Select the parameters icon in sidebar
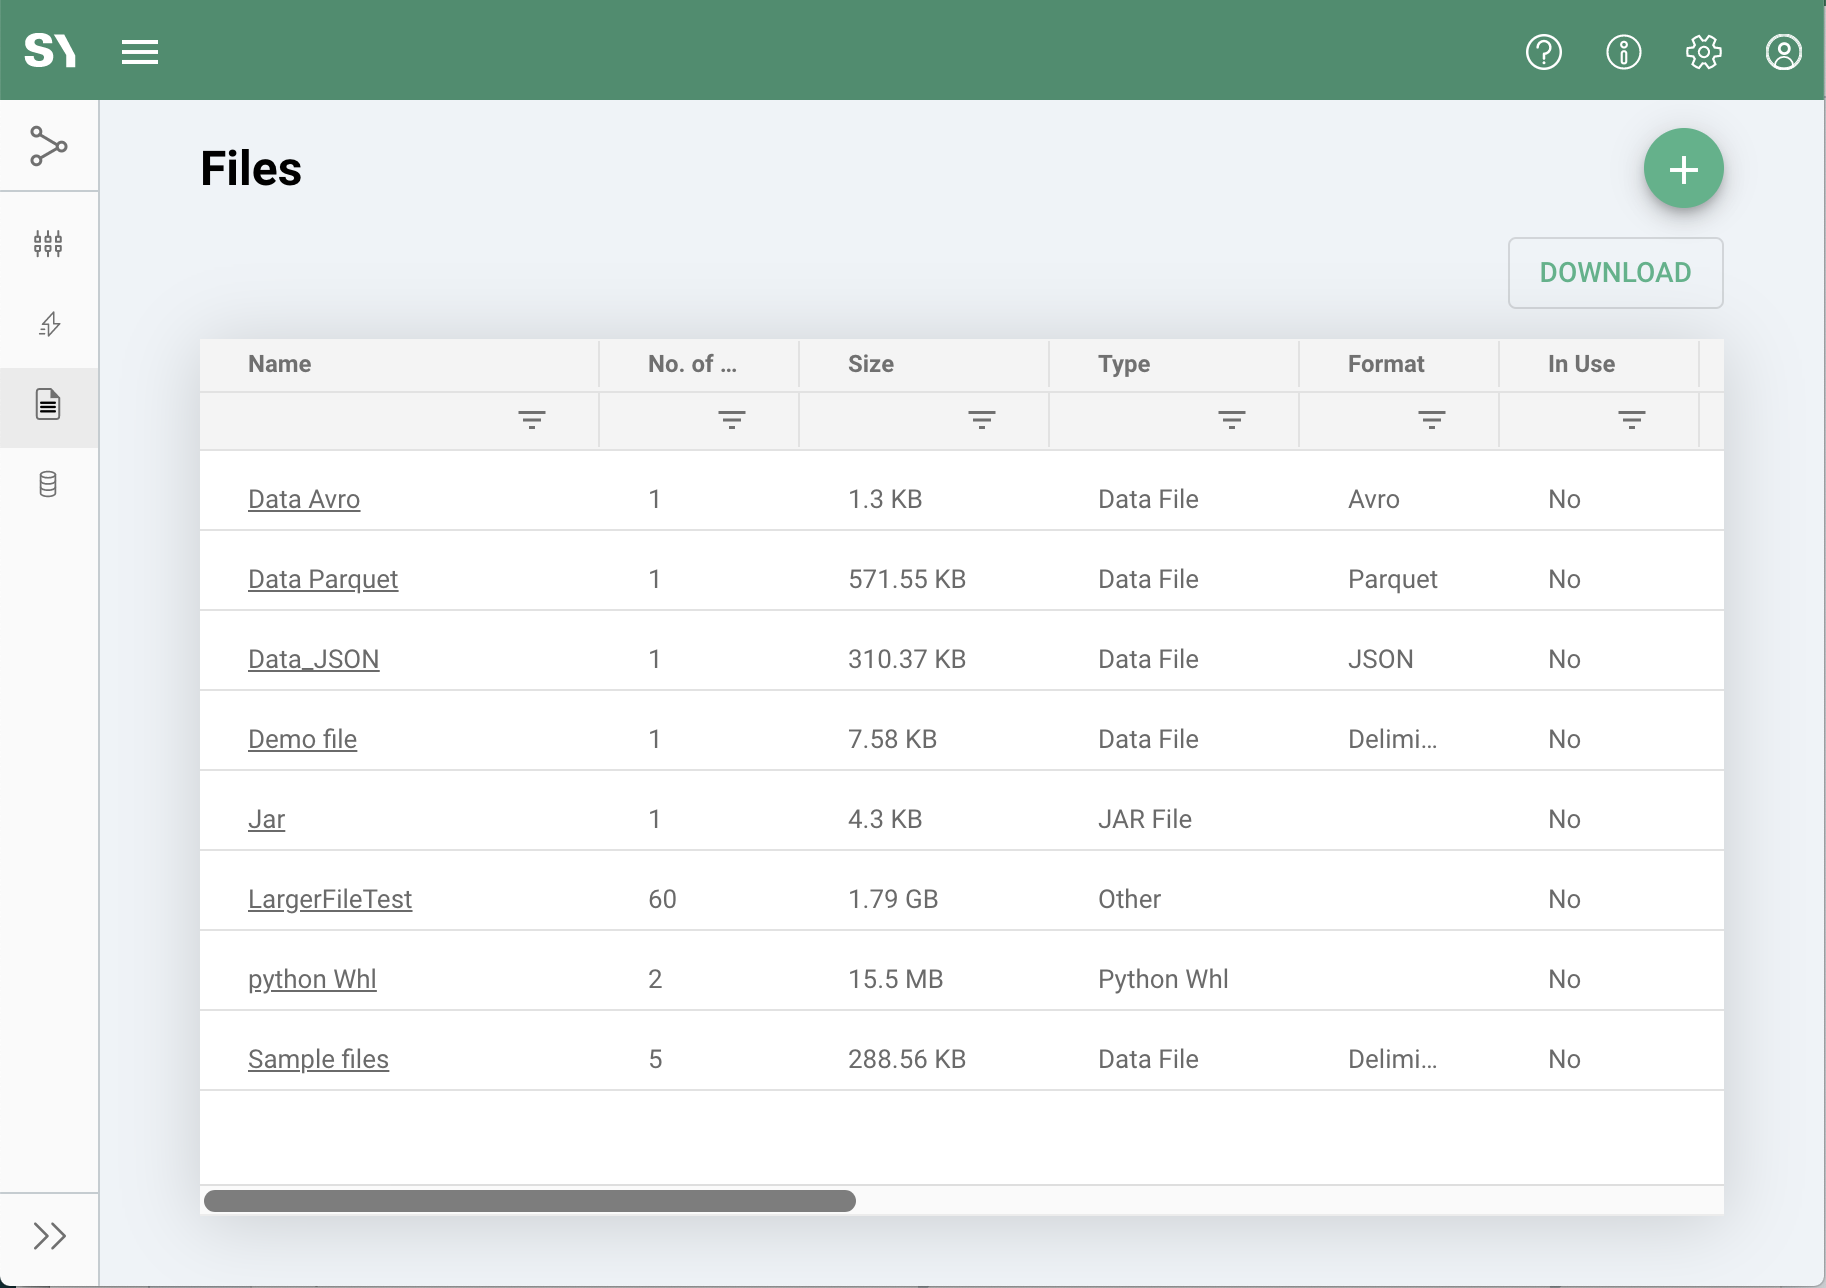The width and height of the screenshot is (1826, 1288). [x=48, y=243]
